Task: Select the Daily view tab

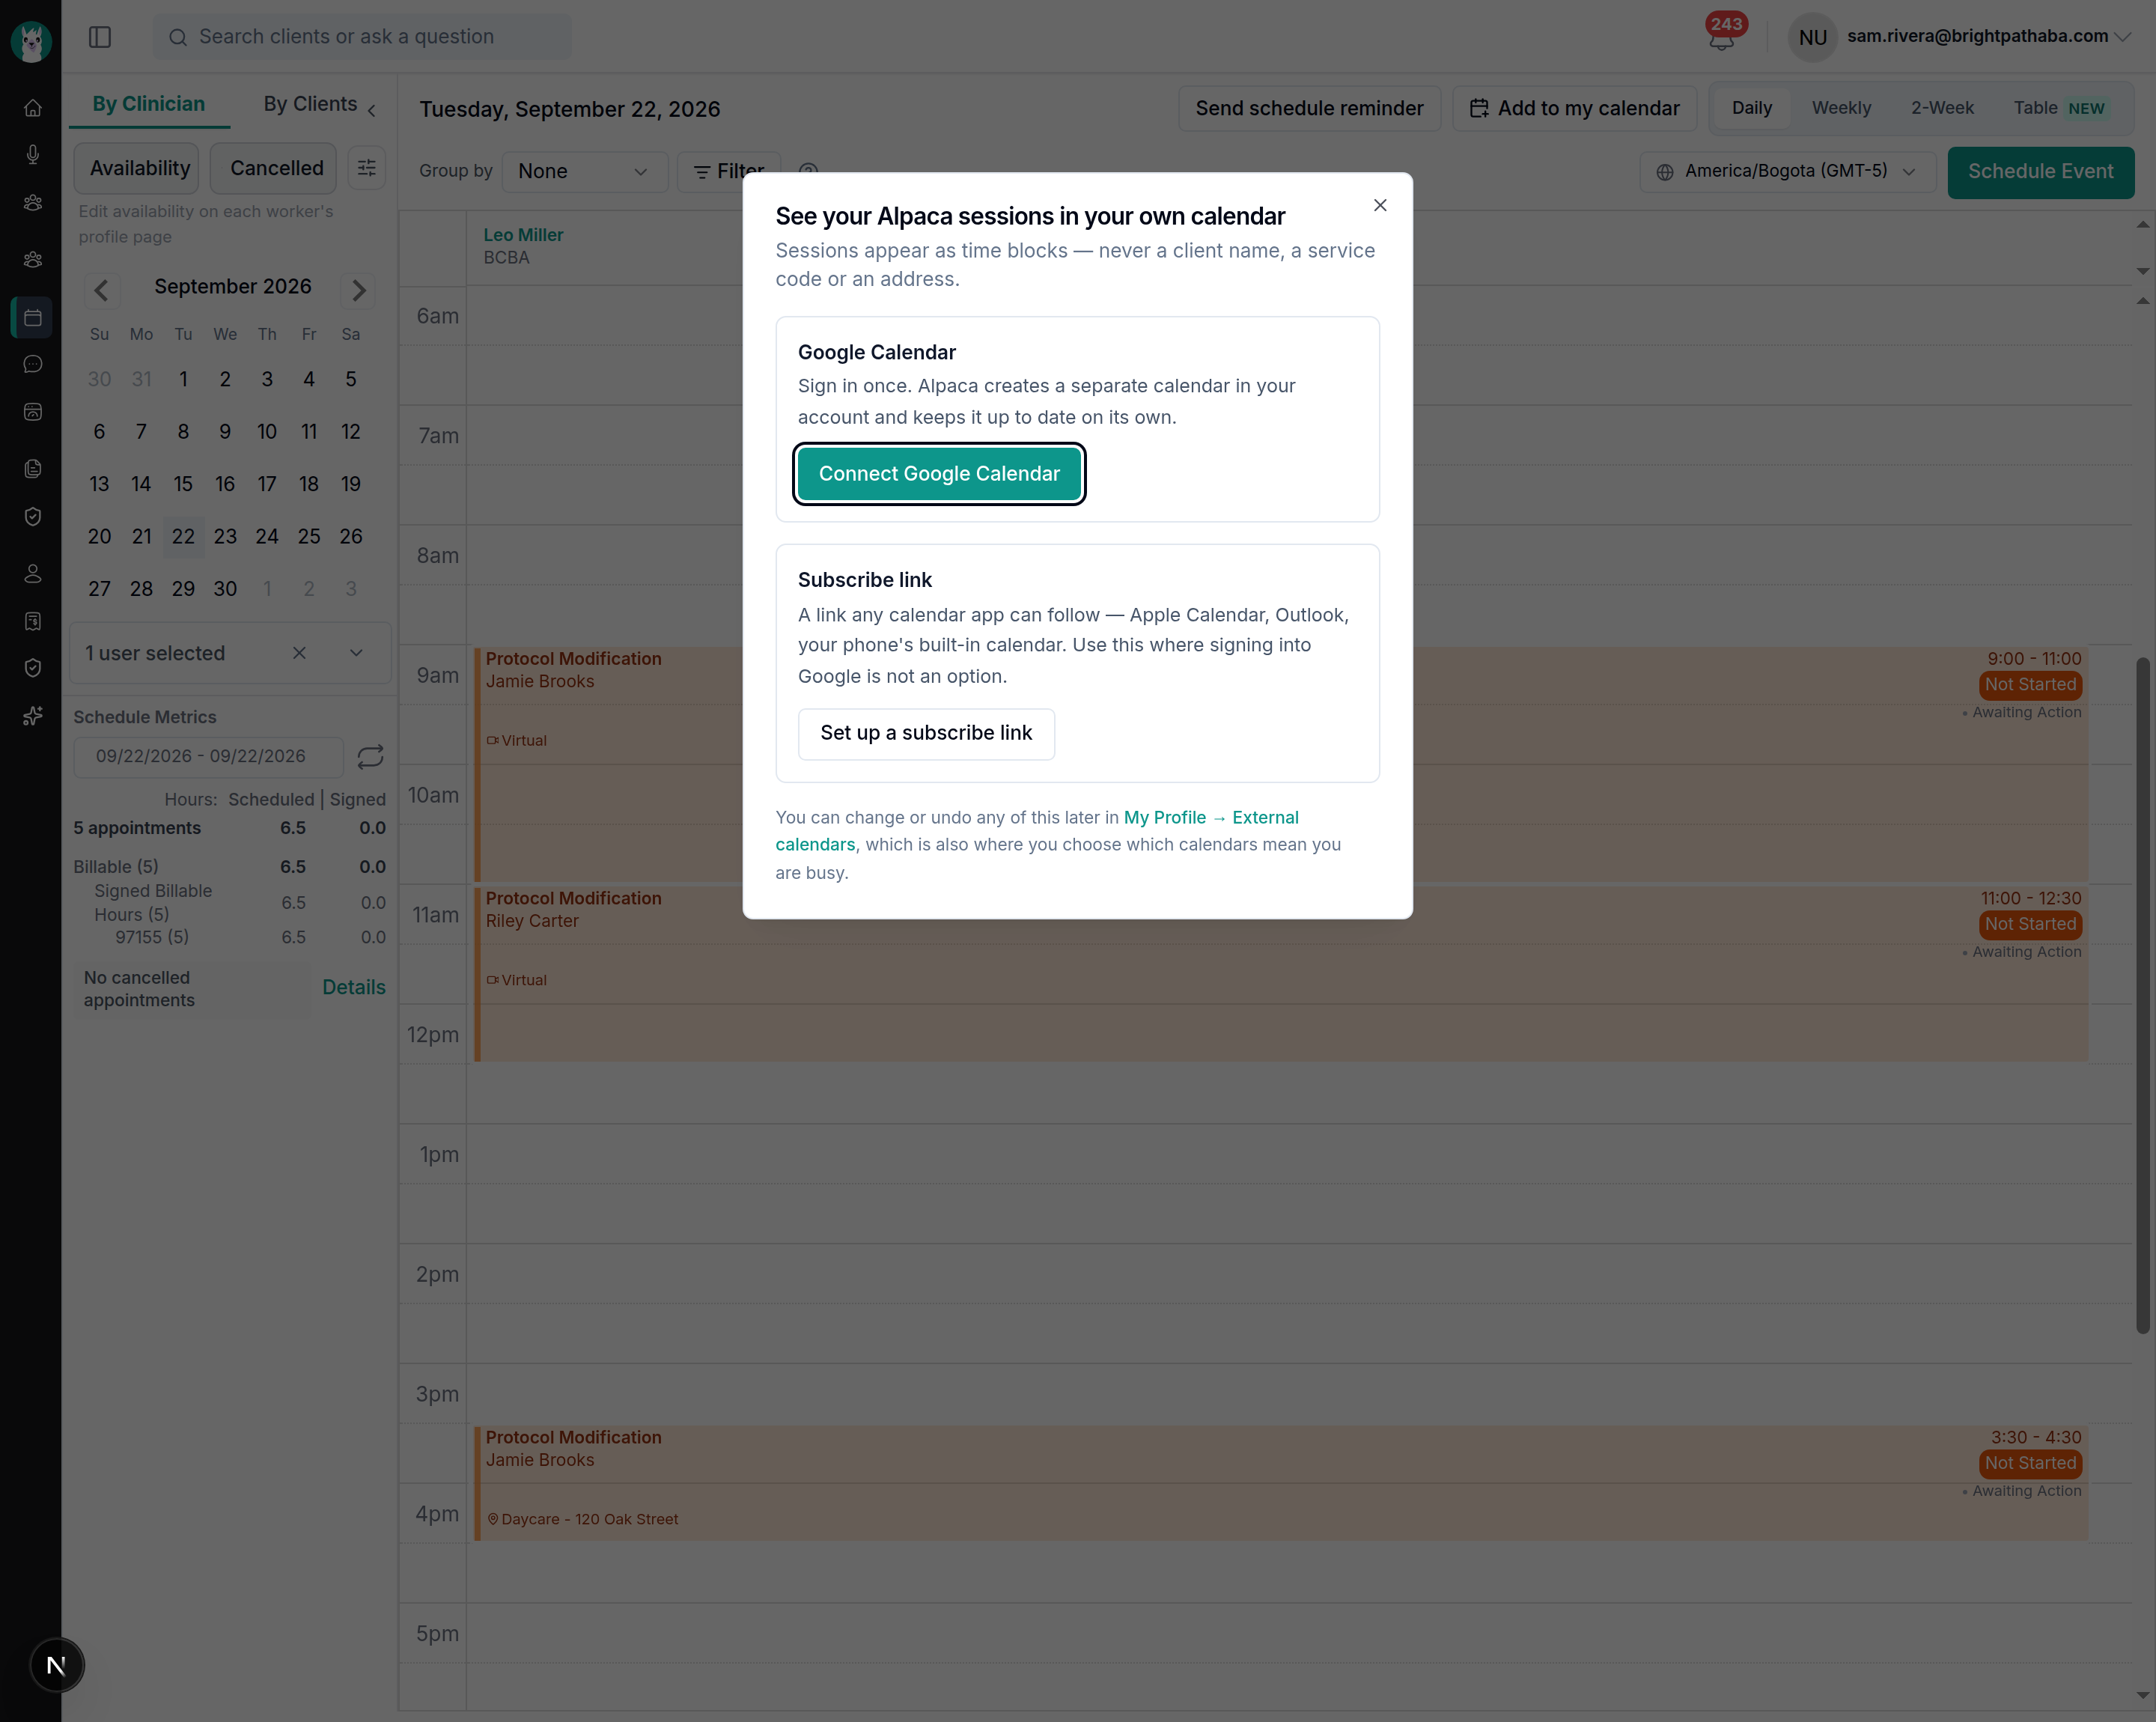Action: coord(1751,108)
